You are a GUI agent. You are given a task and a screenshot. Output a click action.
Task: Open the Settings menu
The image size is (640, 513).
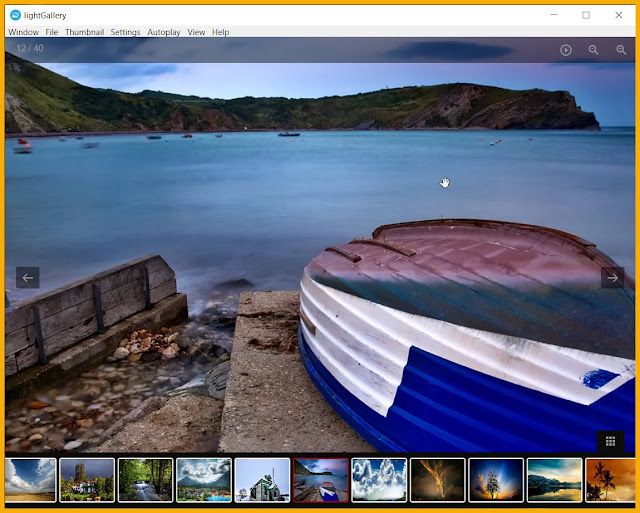pyautogui.click(x=125, y=32)
